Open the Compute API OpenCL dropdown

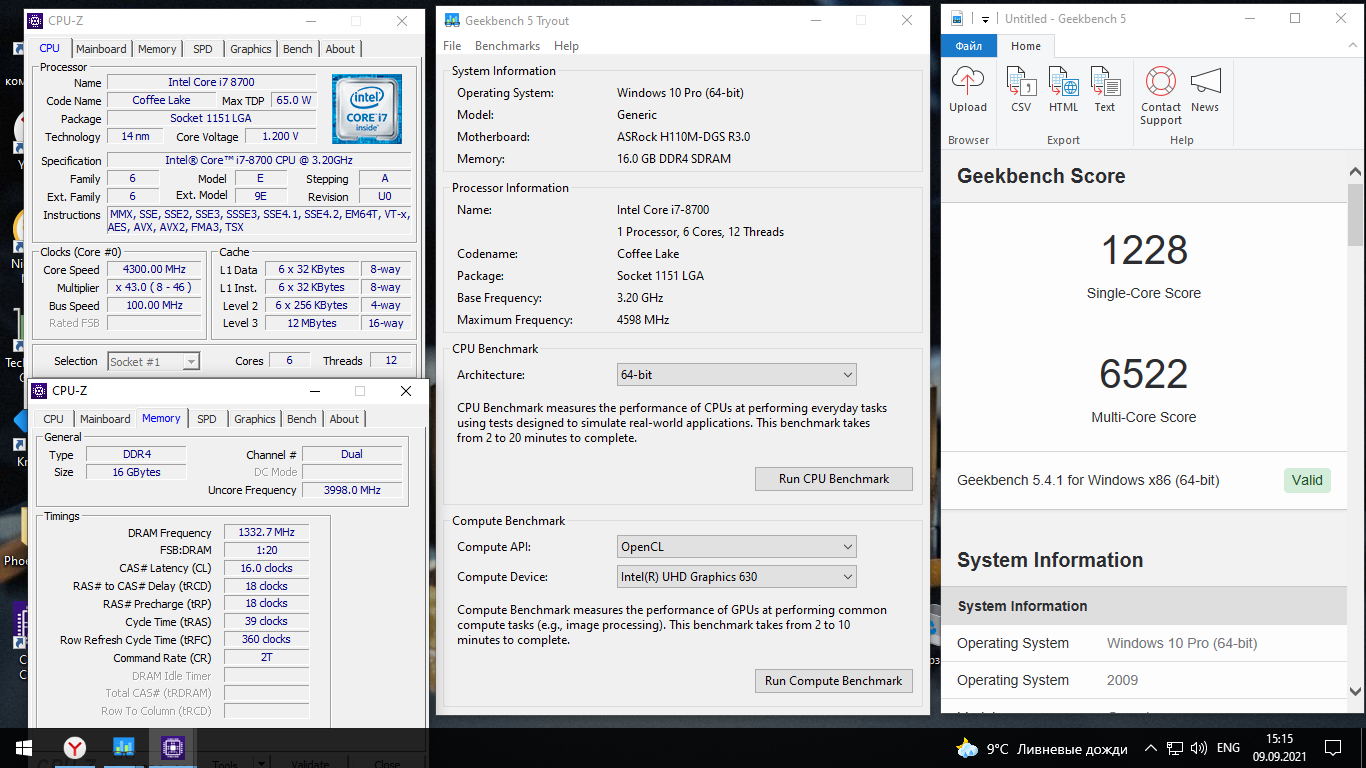737,547
